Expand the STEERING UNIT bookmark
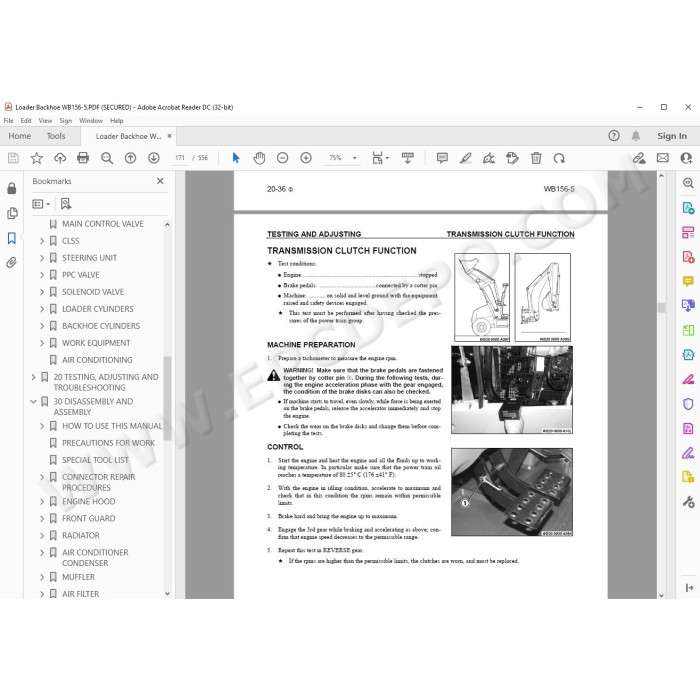The height and width of the screenshot is (700, 700). click(x=42, y=258)
